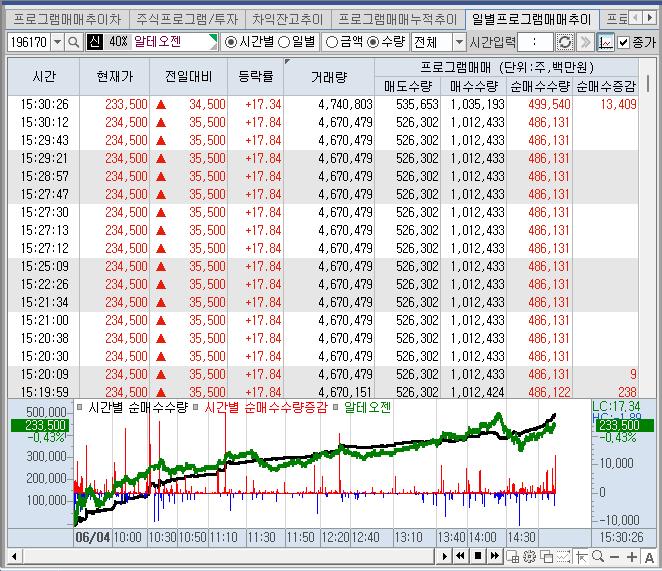Click the table vertical scrollbar thumb
Image resolution: width=662 pixels, height=571 pixels.
(648, 83)
